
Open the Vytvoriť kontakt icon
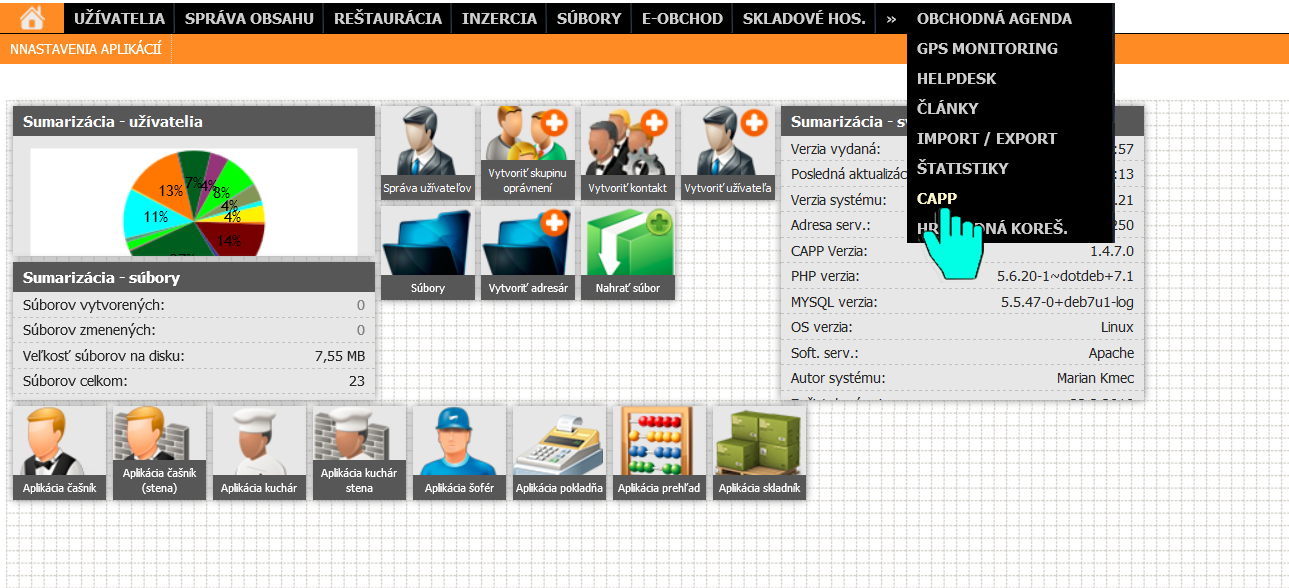(627, 152)
